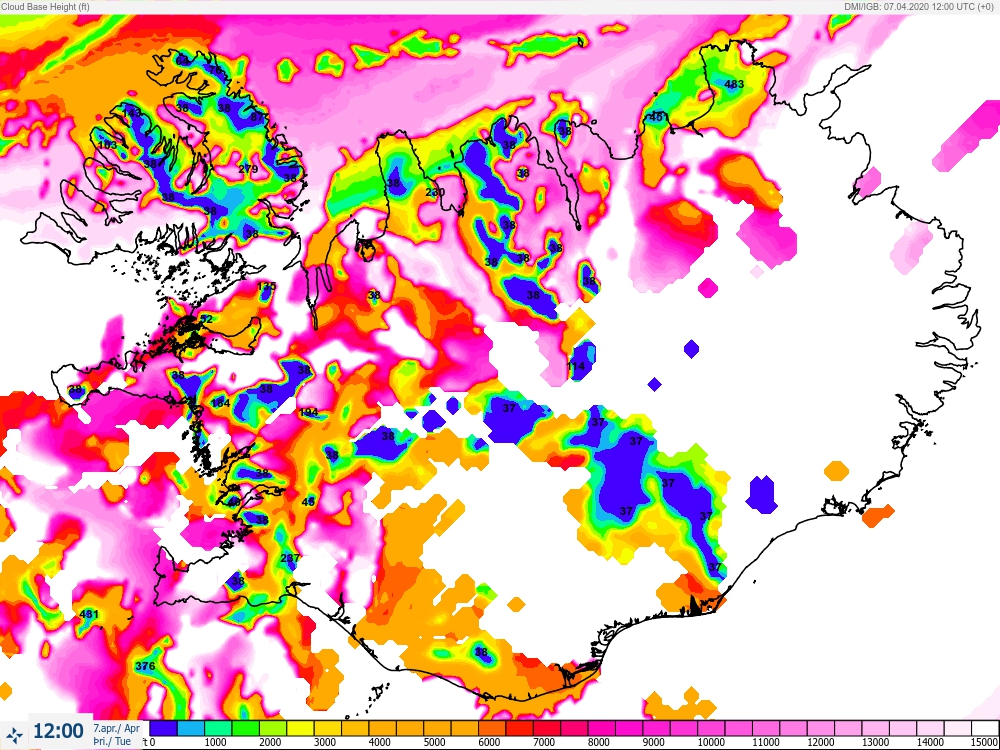Select the dark blue legend swatch at 0 ft
This screenshot has height=750, width=1000.
[163, 728]
